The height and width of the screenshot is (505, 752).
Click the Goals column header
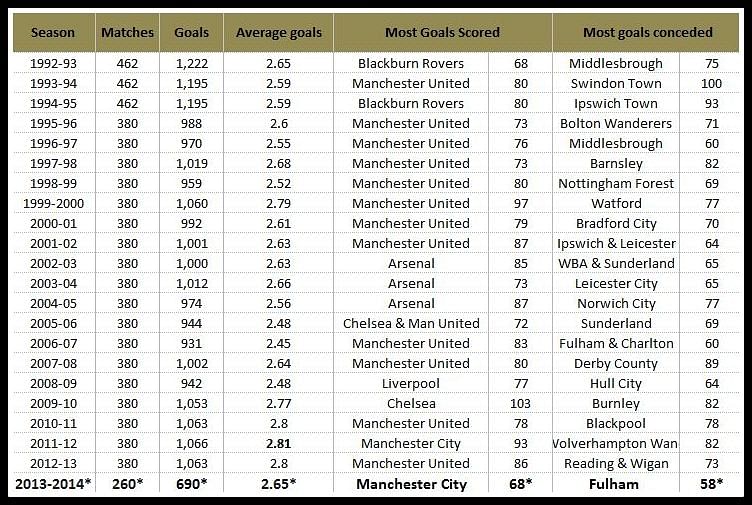pyautogui.click(x=191, y=33)
